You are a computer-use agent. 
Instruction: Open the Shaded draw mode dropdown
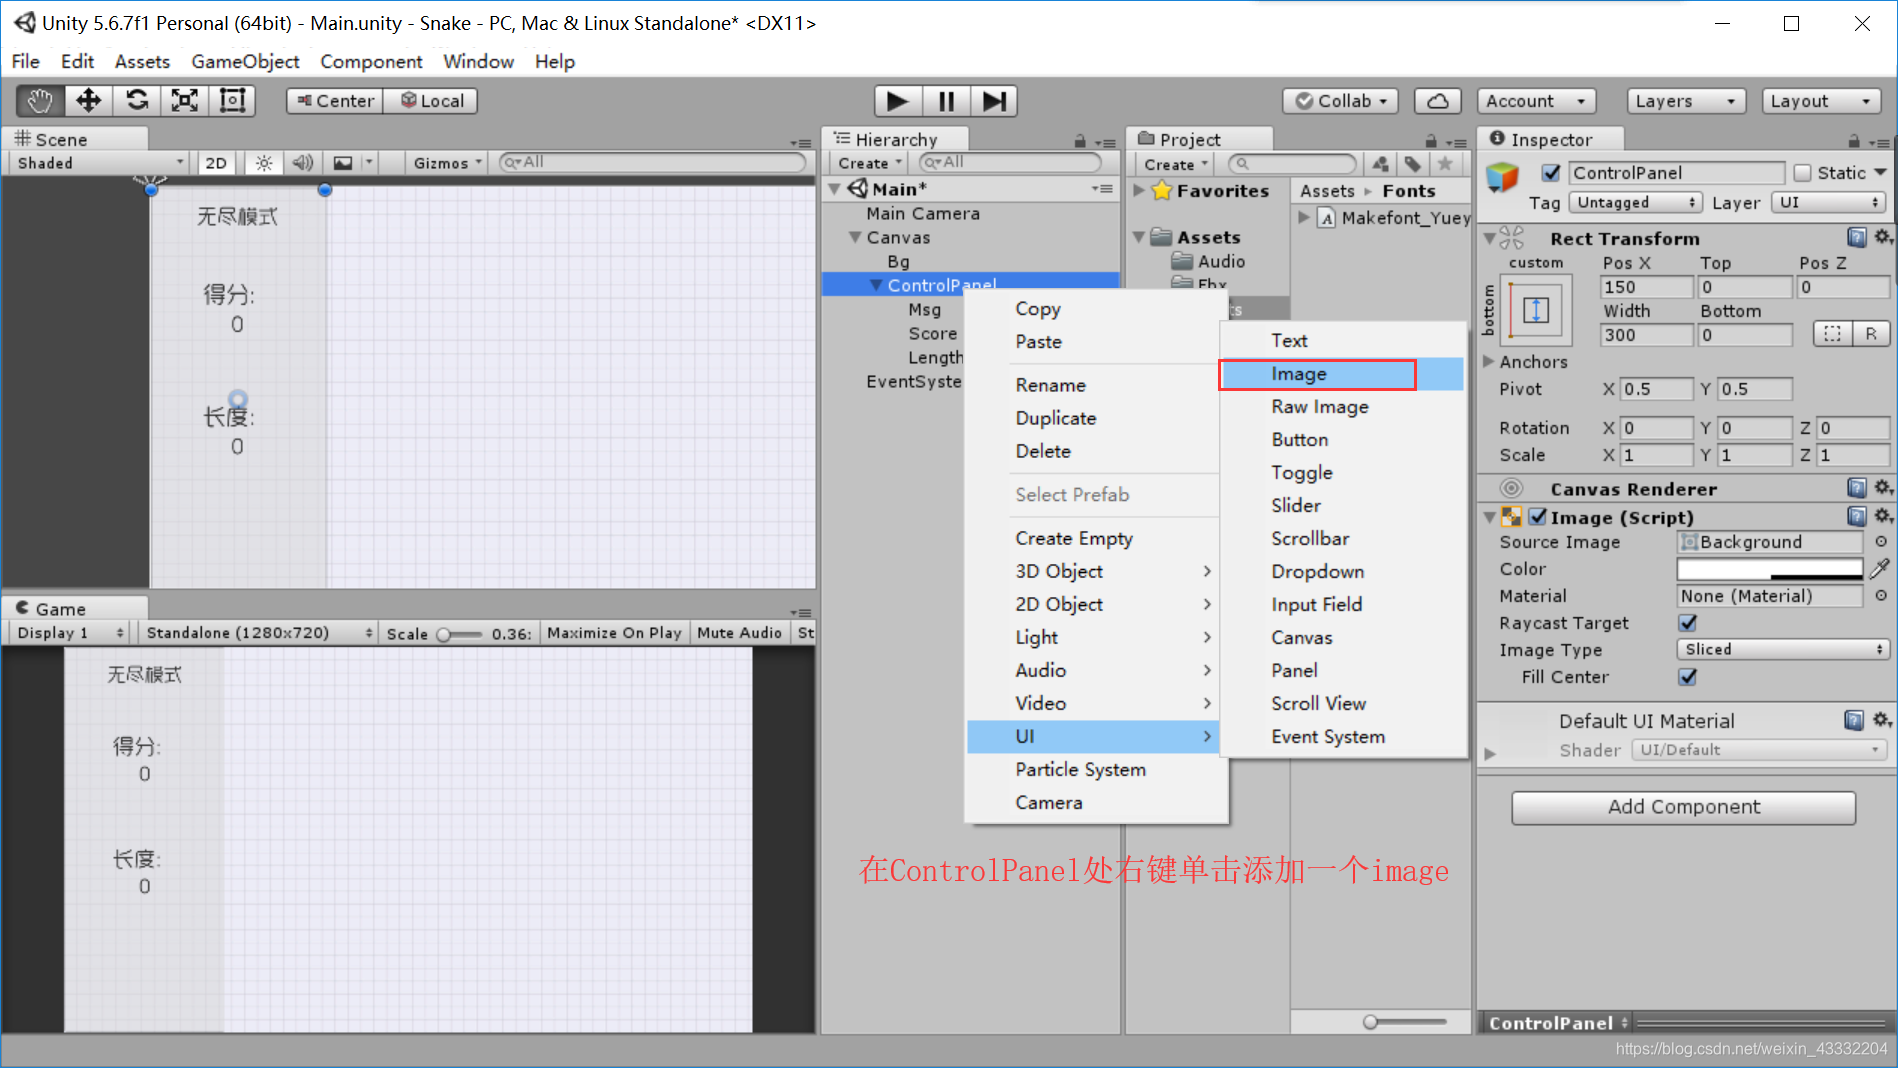pos(98,163)
